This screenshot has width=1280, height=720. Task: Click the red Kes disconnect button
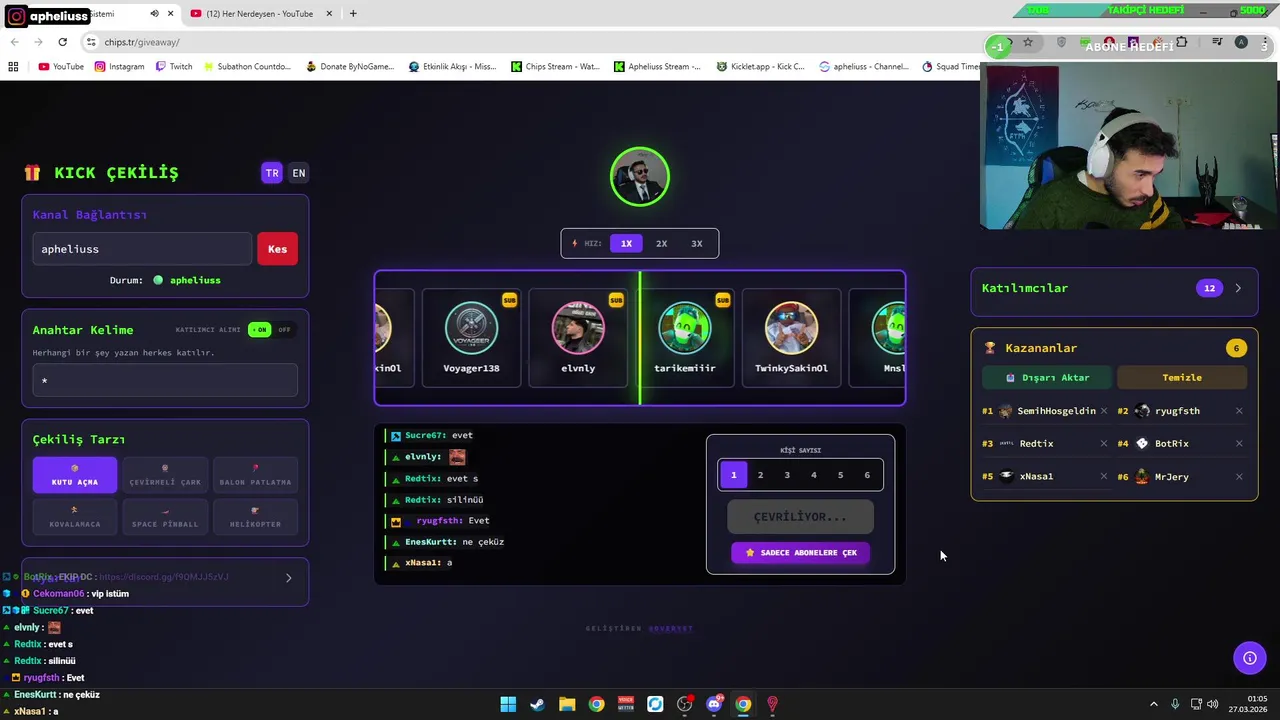[278, 249]
